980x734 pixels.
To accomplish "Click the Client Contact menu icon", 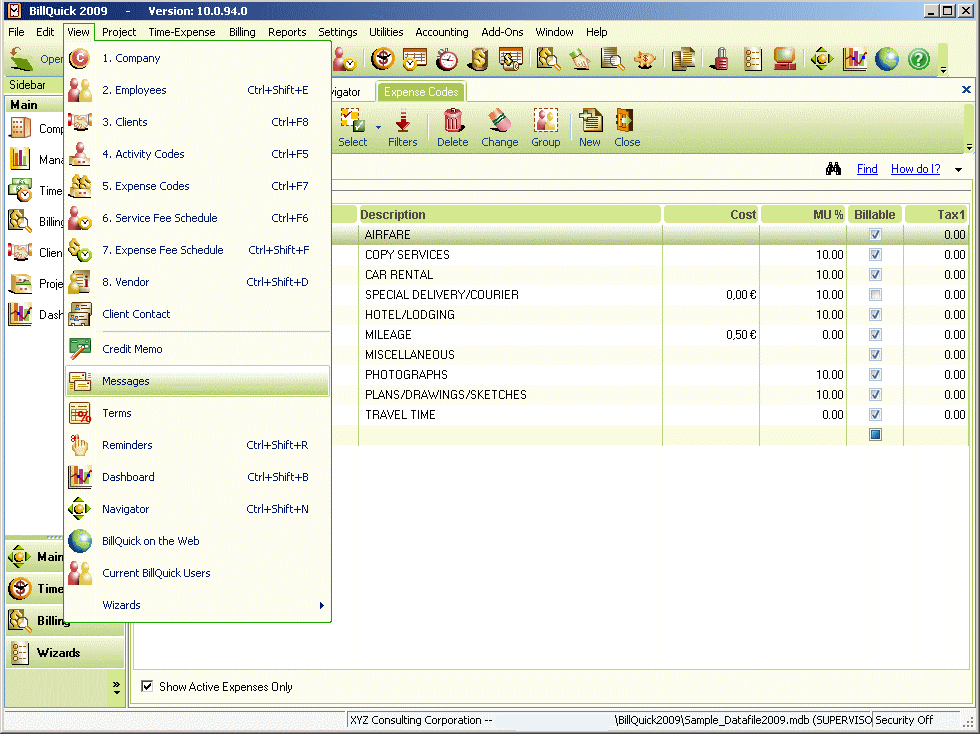I will (80, 314).
